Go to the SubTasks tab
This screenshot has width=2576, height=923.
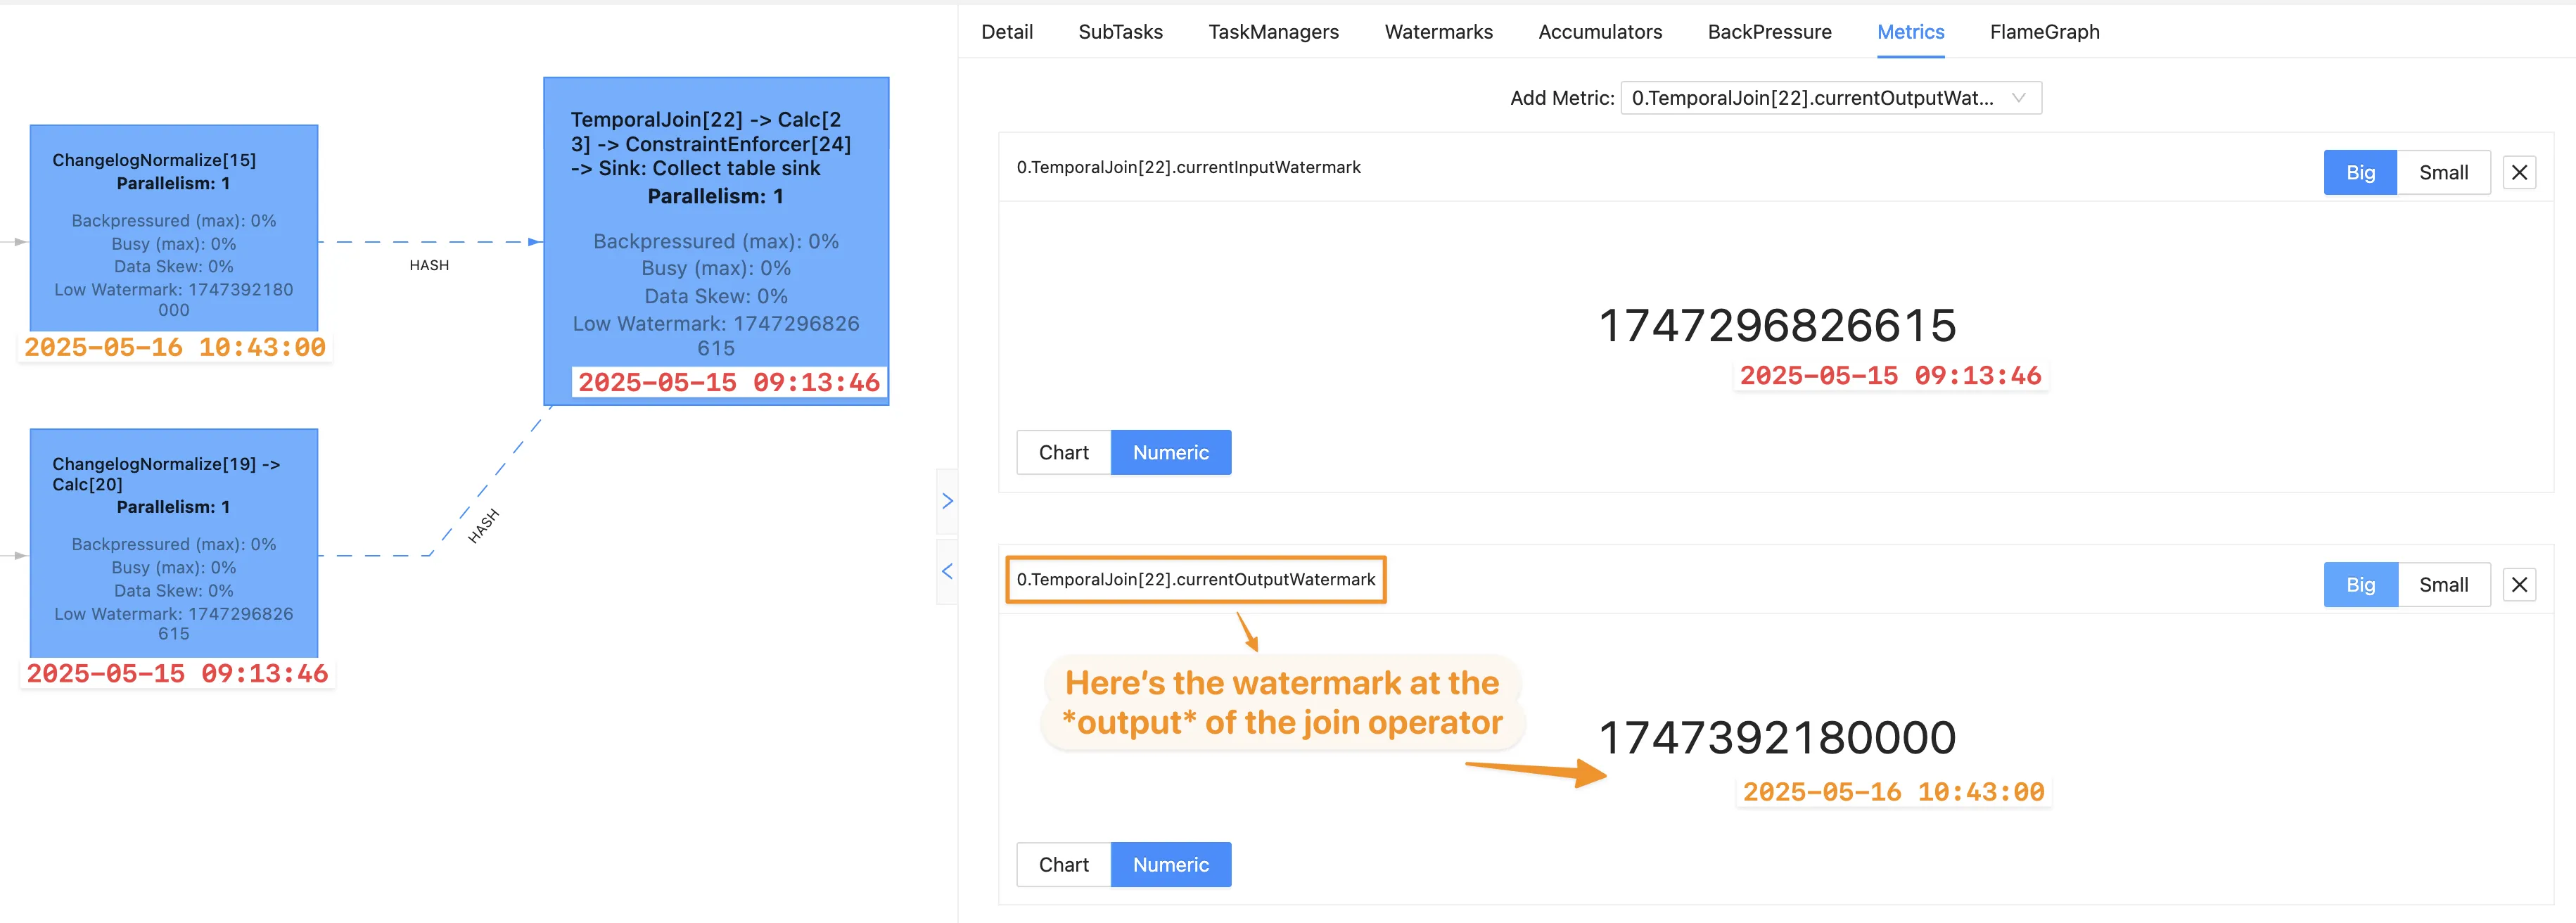tap(1120, 32)
